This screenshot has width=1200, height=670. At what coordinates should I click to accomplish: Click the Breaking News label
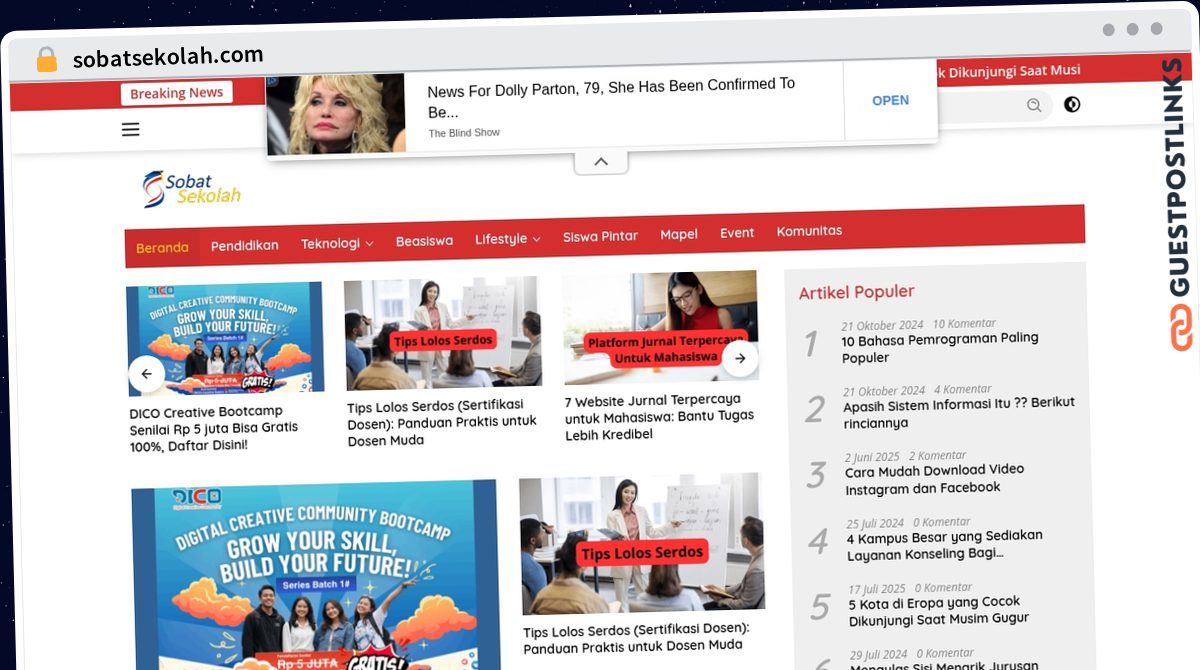pyautogui.click(x=177, y=93)
